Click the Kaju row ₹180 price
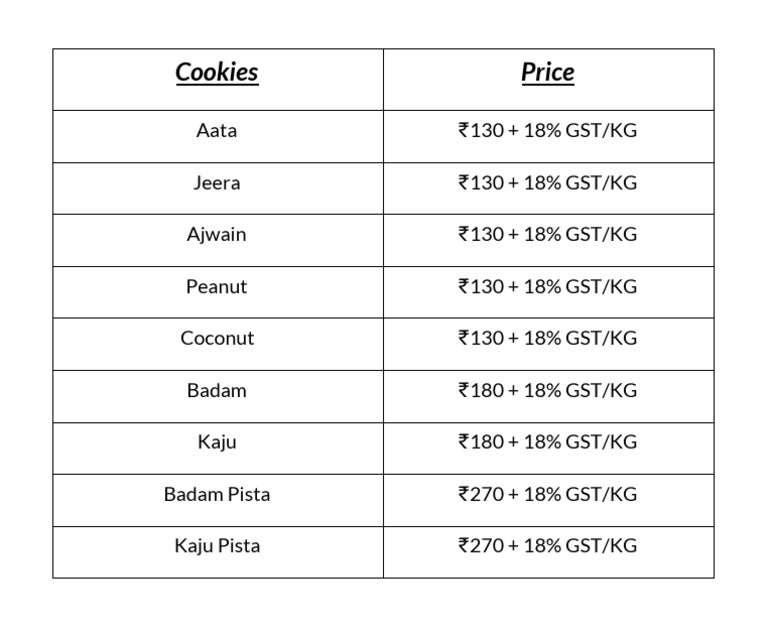 [x=547, y=443]
